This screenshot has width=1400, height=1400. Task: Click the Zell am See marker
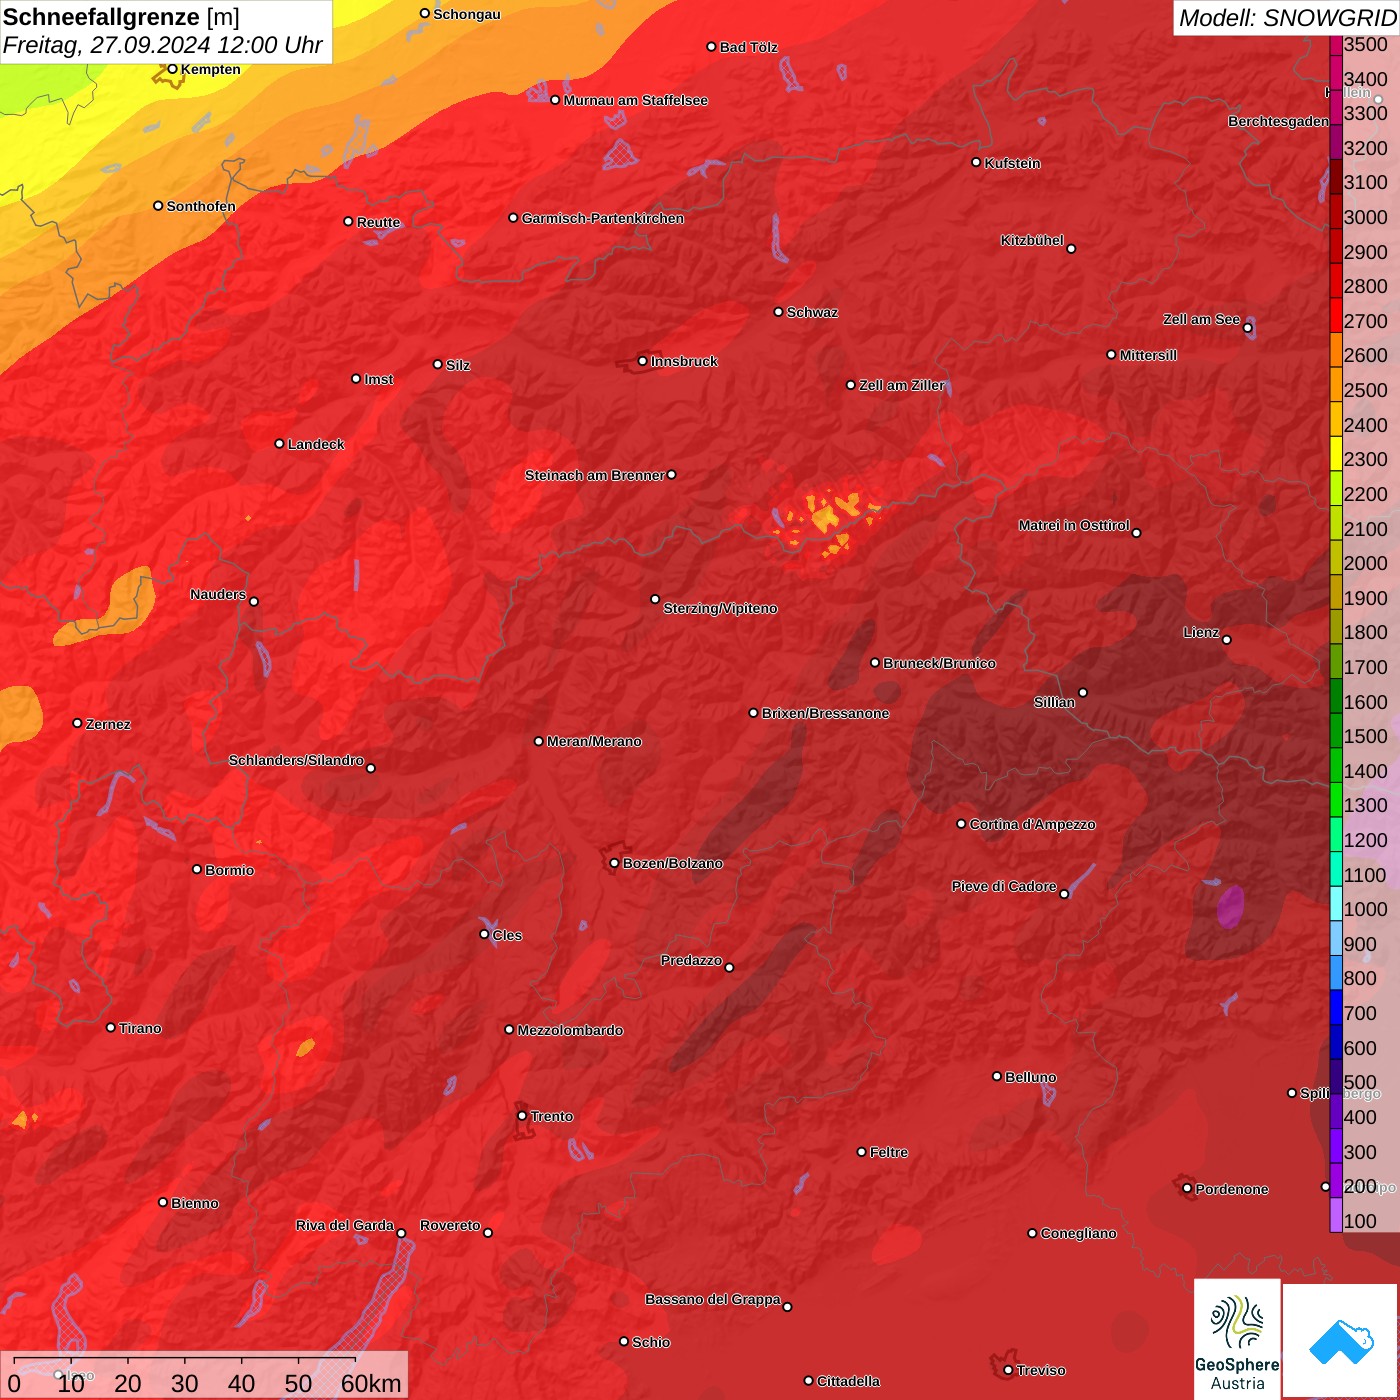1248,328
